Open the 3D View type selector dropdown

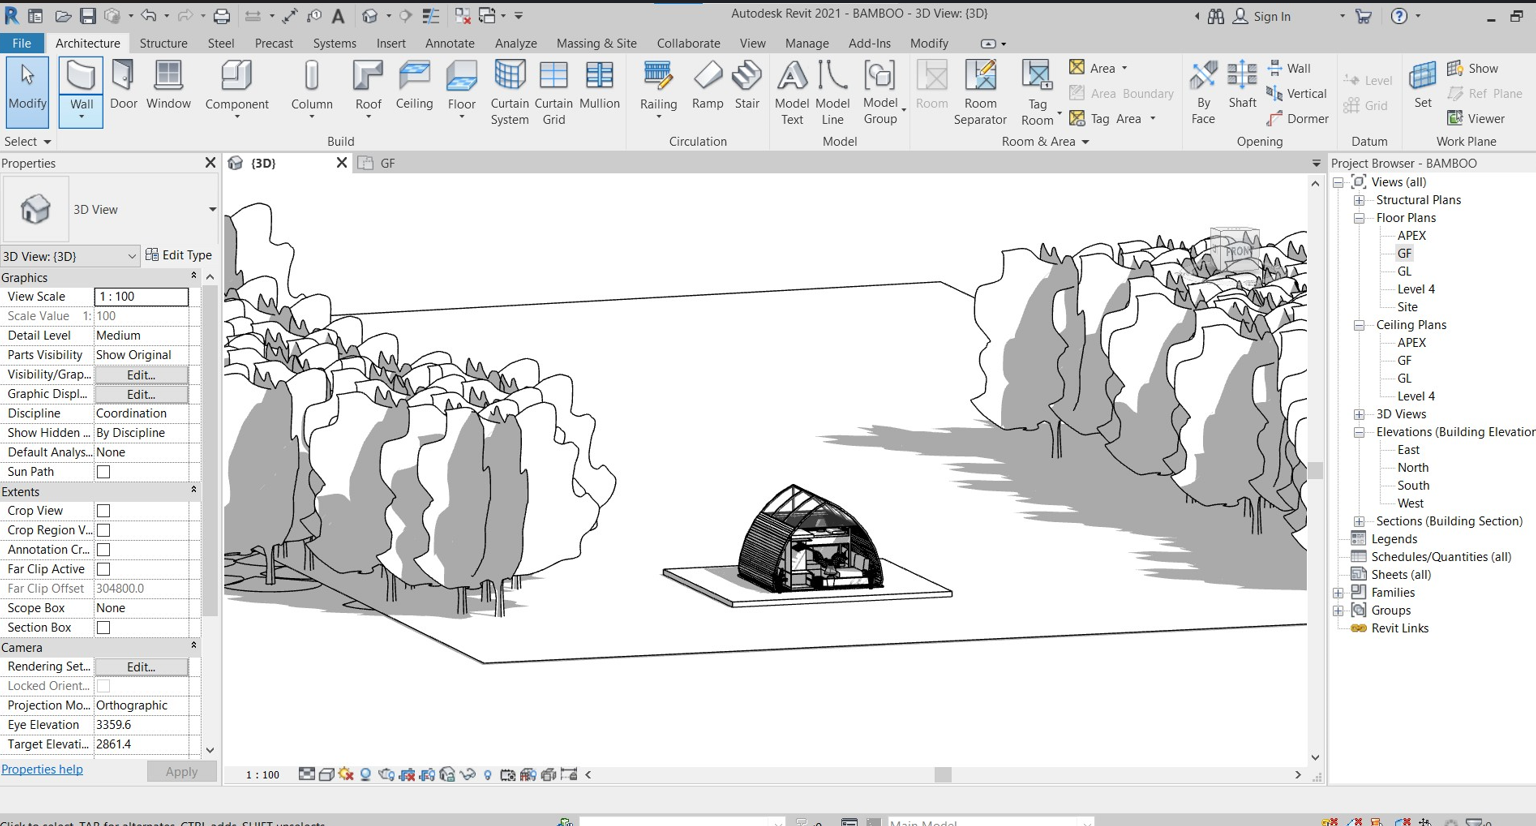click(x=212, y=210)
